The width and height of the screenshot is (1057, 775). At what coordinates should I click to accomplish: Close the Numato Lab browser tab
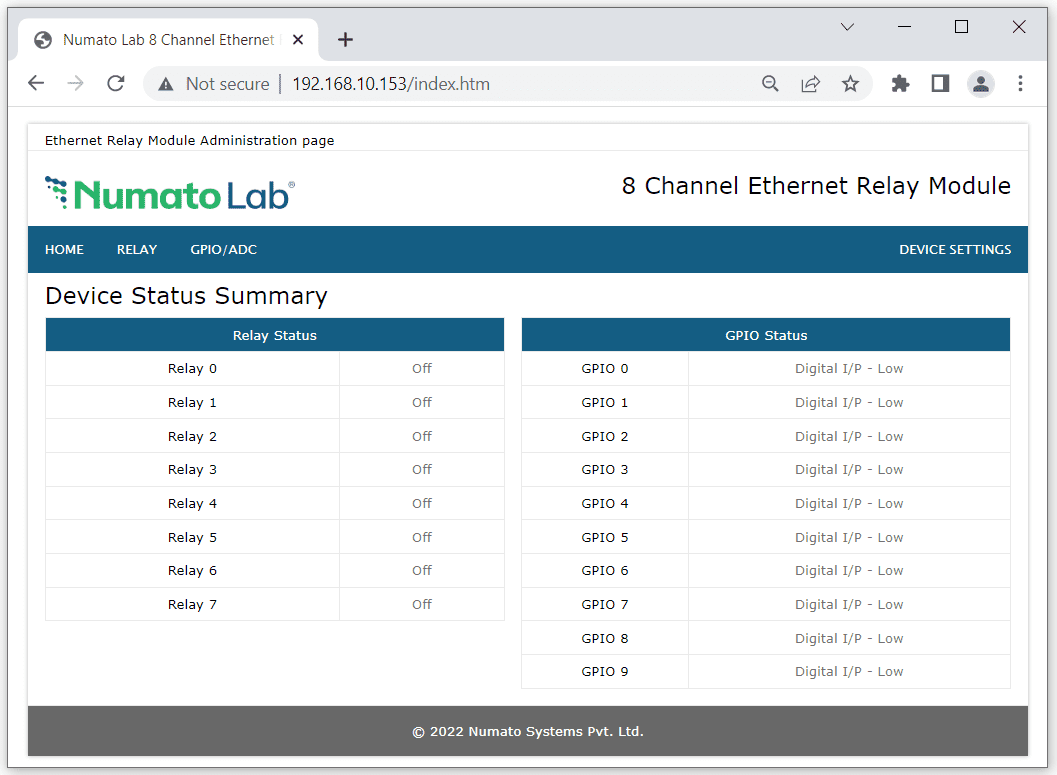tap(298, 40)
